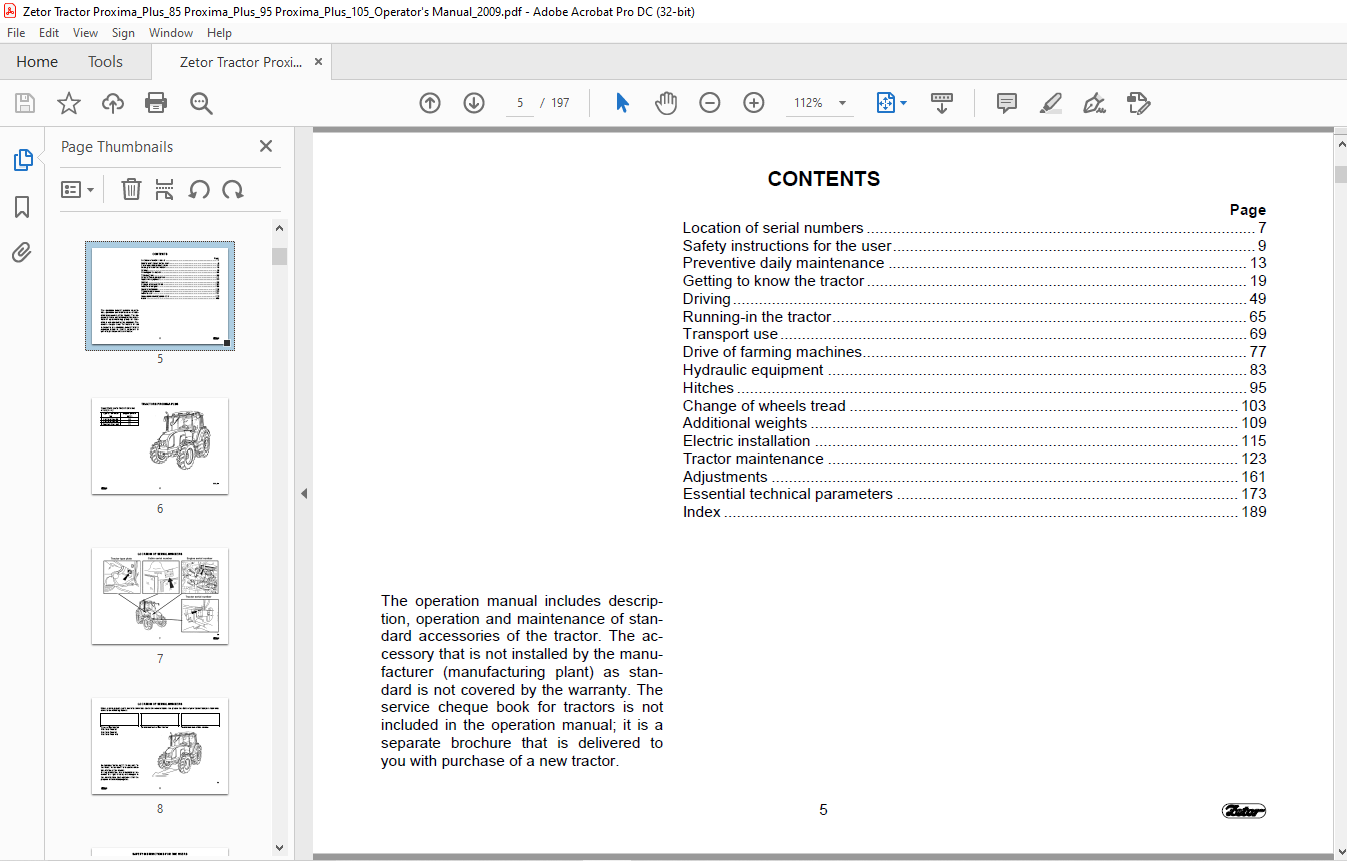This screenshot has height=861, width=1347.
Task: Print the document using printer icon
Action: tap(156, 103)
